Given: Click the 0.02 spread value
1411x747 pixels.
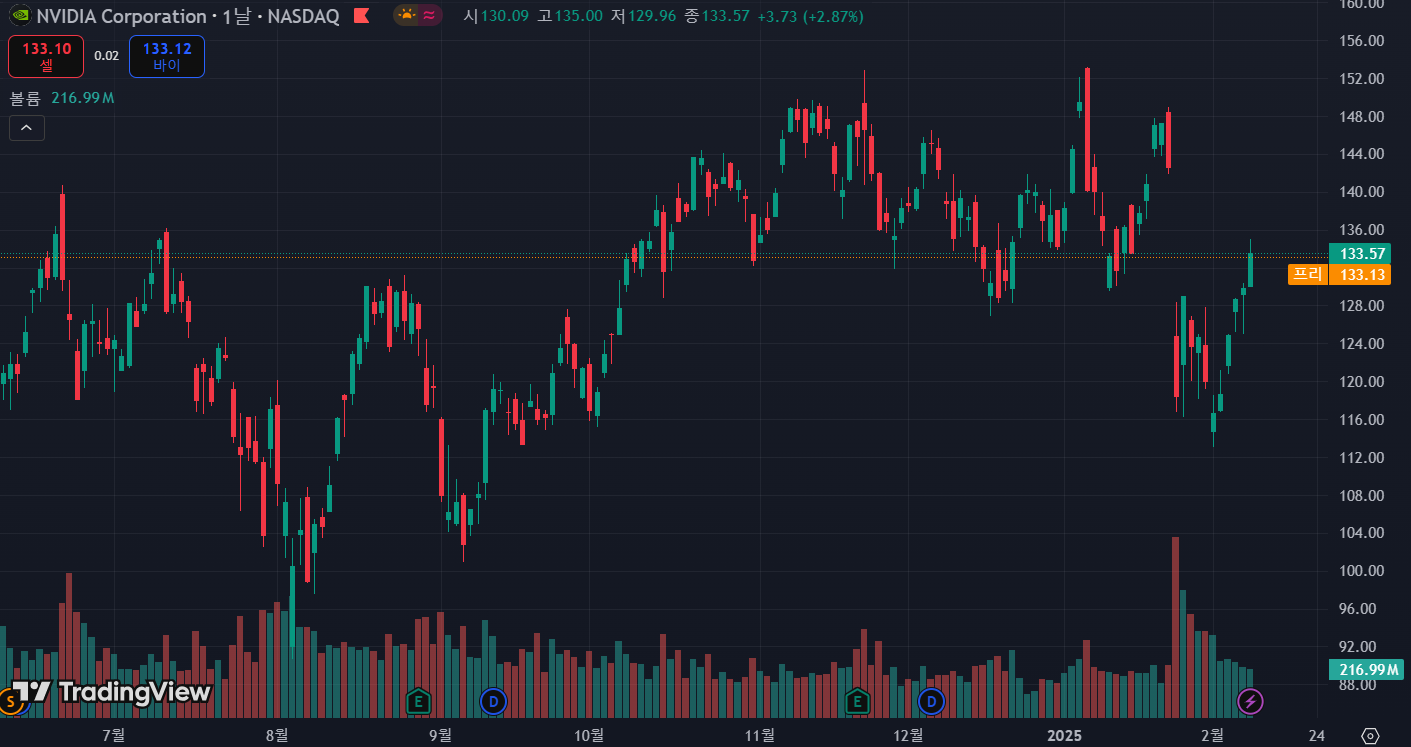Looking at the screenshot, I should click(x=106, y=56).
